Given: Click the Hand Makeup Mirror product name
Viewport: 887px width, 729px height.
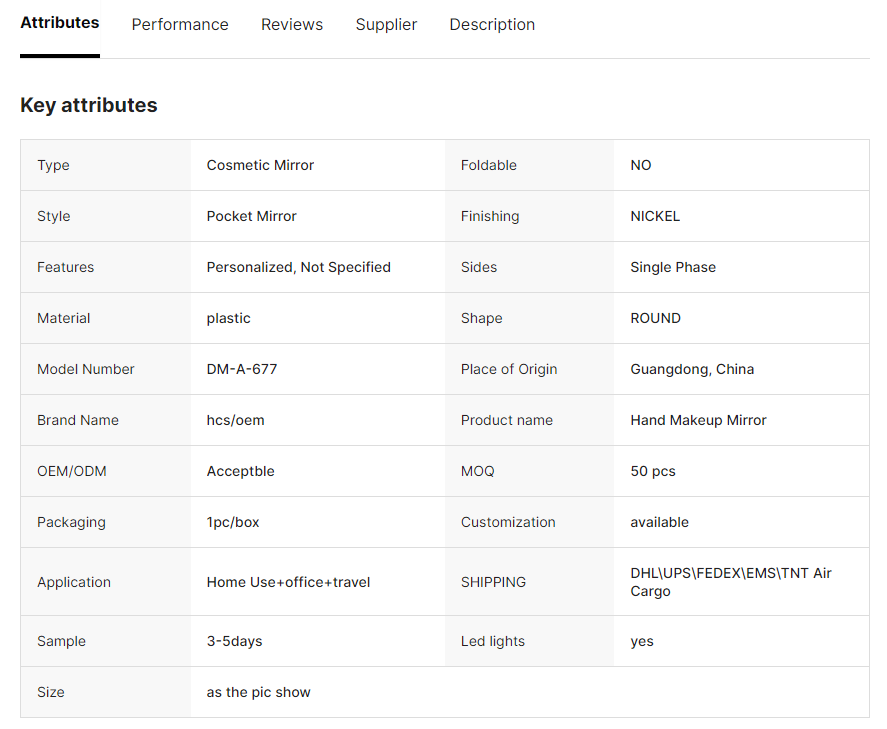Looking at the screenshot, I should coord(698,421).
